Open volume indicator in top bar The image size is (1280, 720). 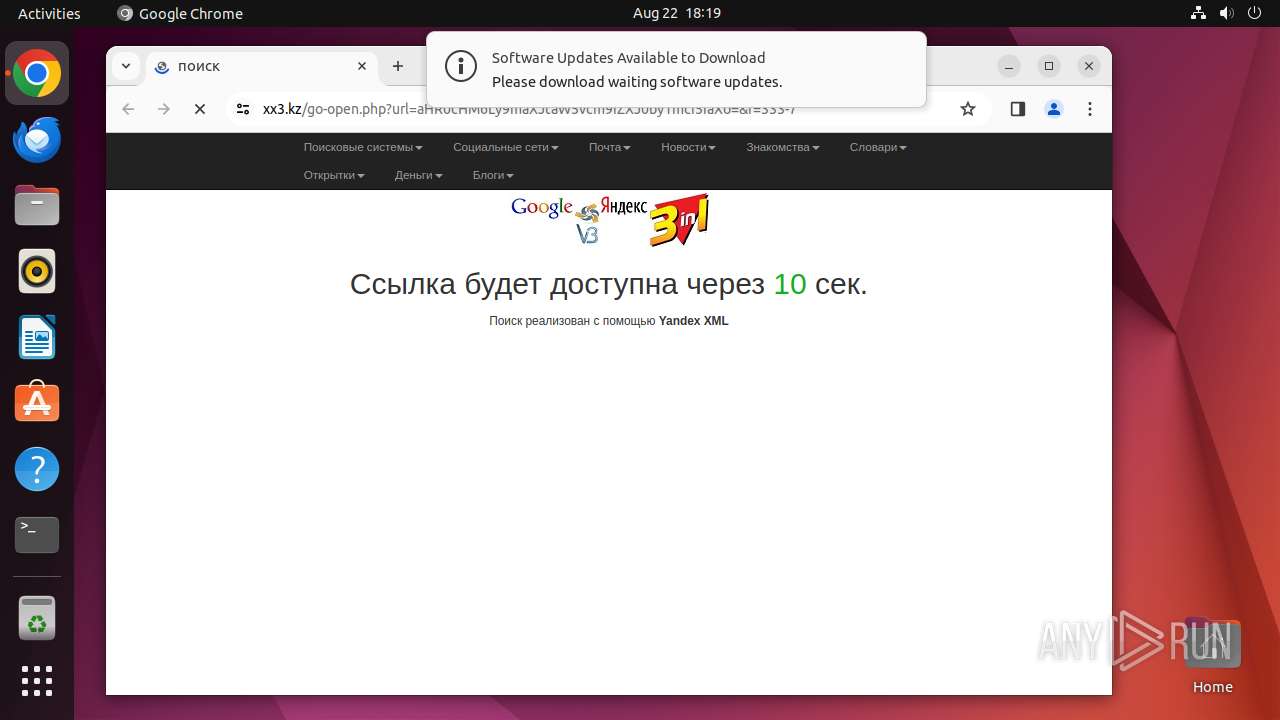click(1226, 13)
